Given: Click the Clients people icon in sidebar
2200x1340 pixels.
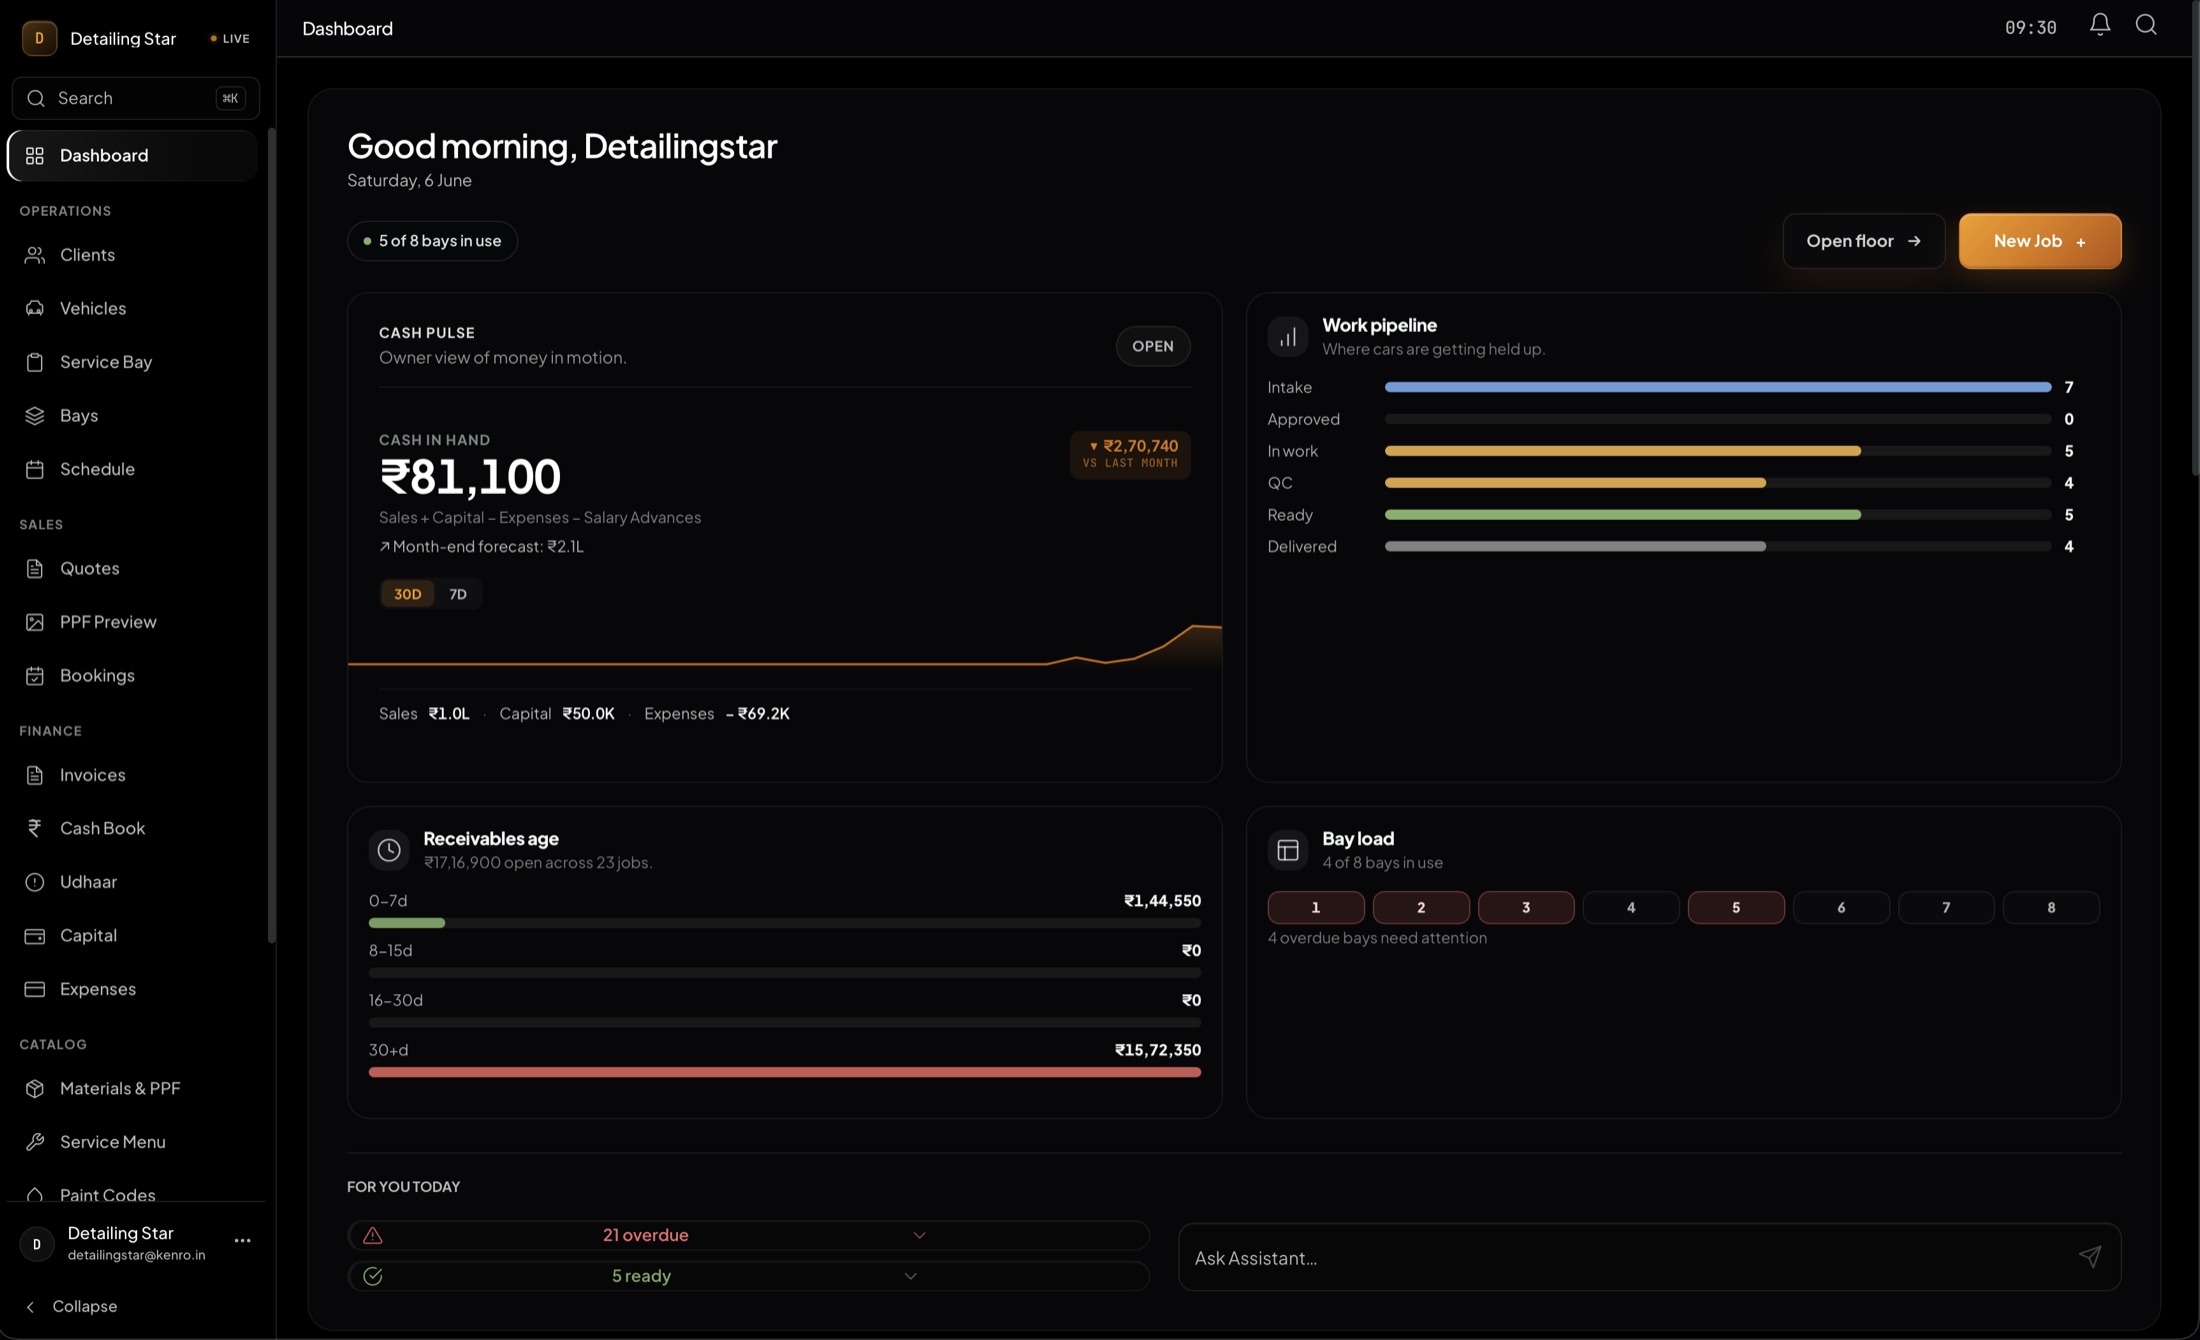Looking at the screenshot, I should point(35,255).
